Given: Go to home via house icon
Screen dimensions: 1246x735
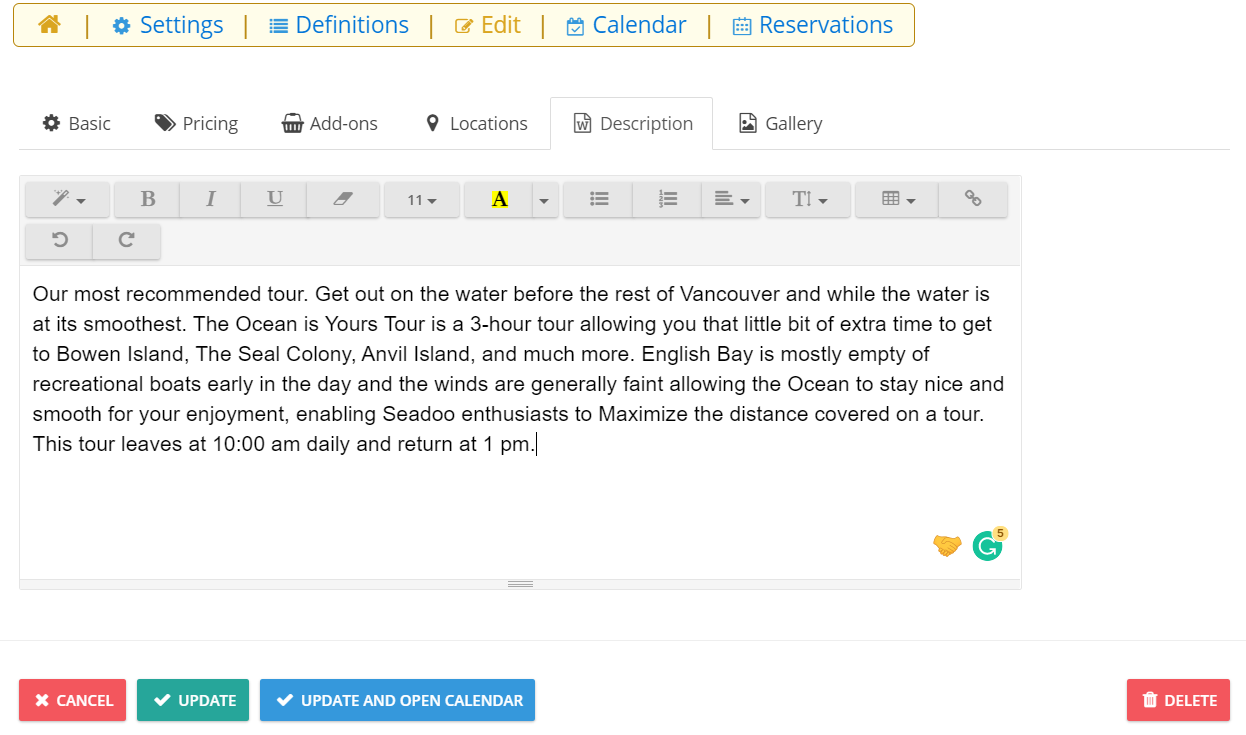Looking at the screenshot, I should click(49, 25).
